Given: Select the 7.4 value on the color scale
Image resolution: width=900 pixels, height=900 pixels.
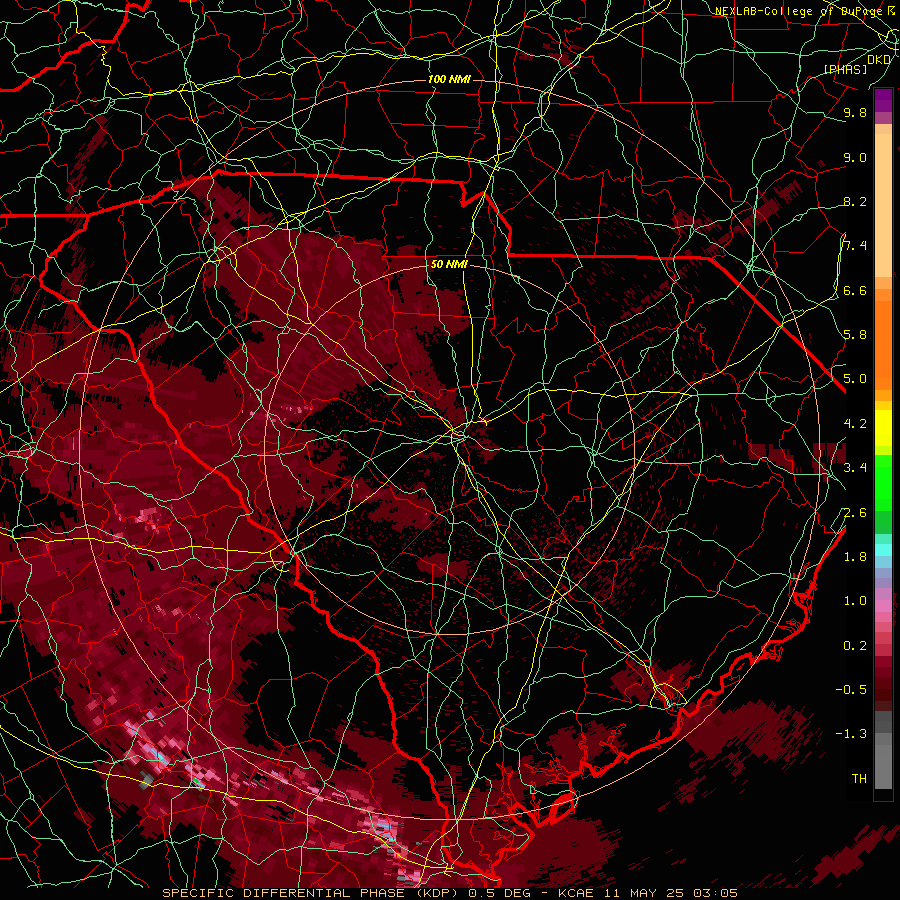Looking at the screenshot, I should [855, 246].
